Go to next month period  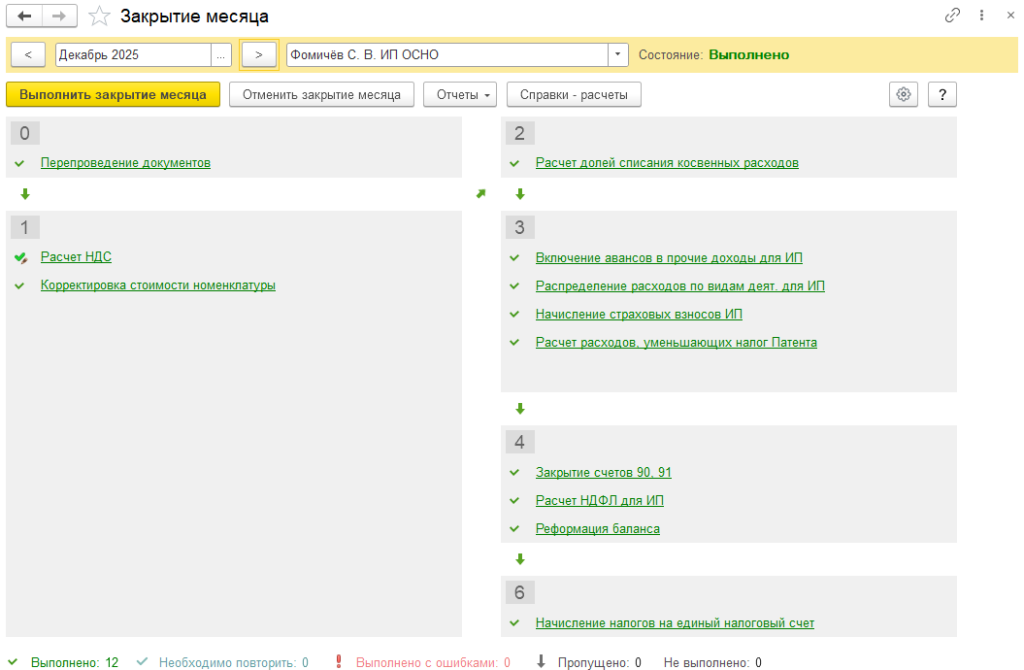[x=259, y=54]
